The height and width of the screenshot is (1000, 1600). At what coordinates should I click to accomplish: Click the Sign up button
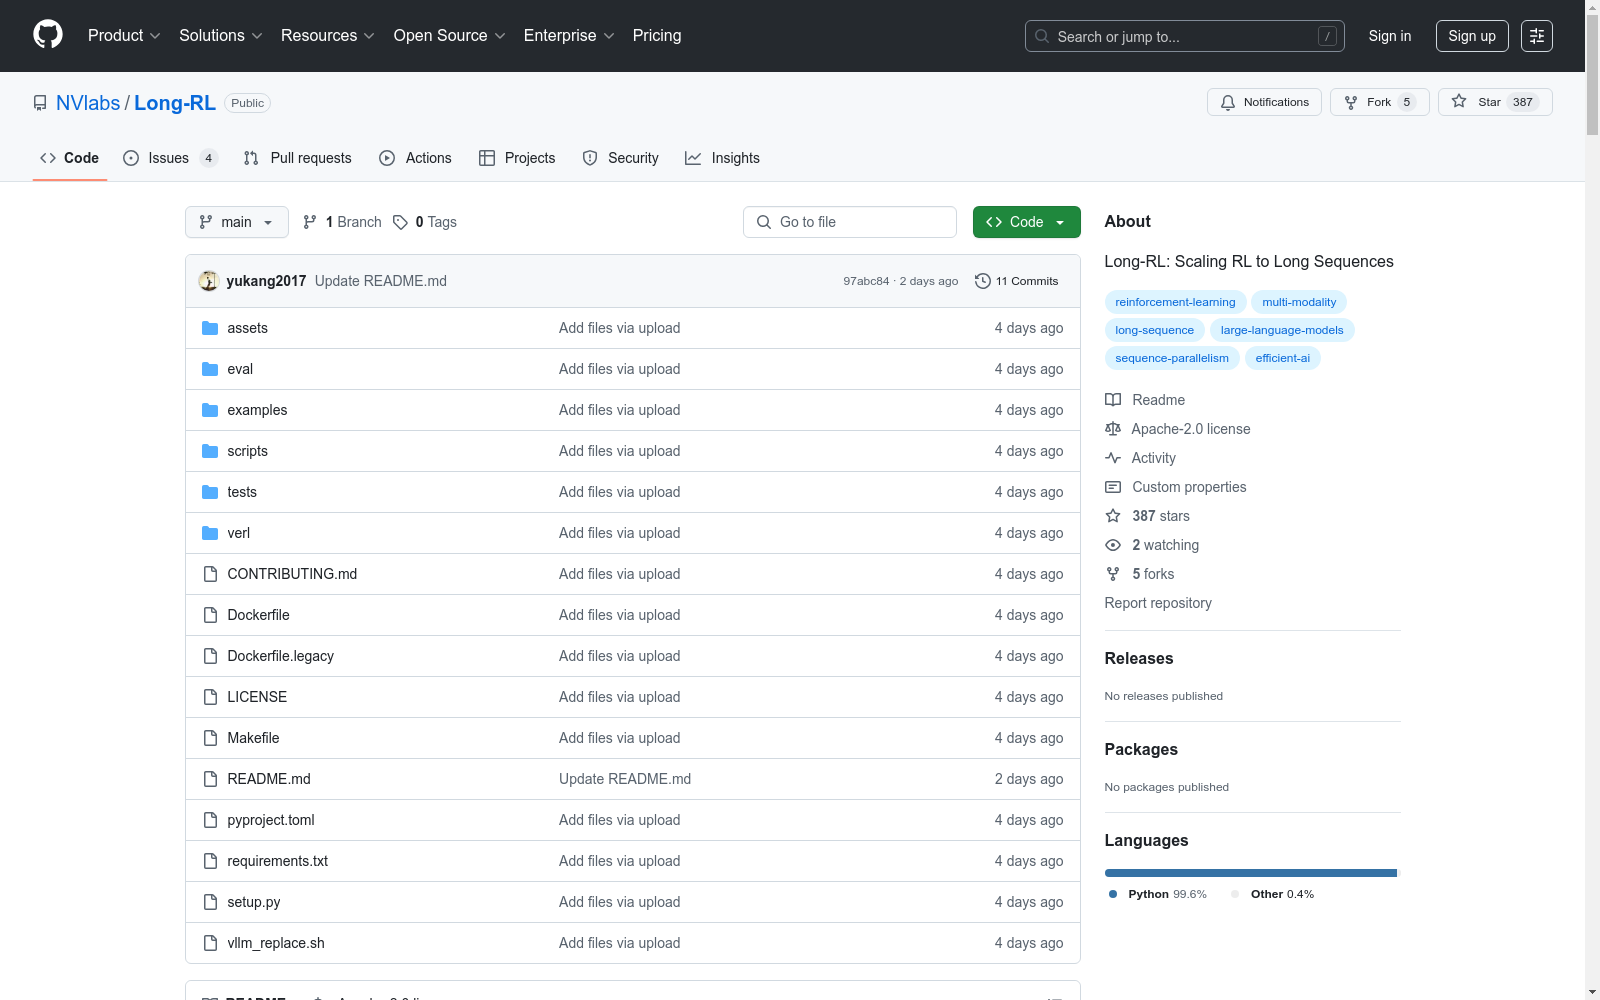point(1472,36)
